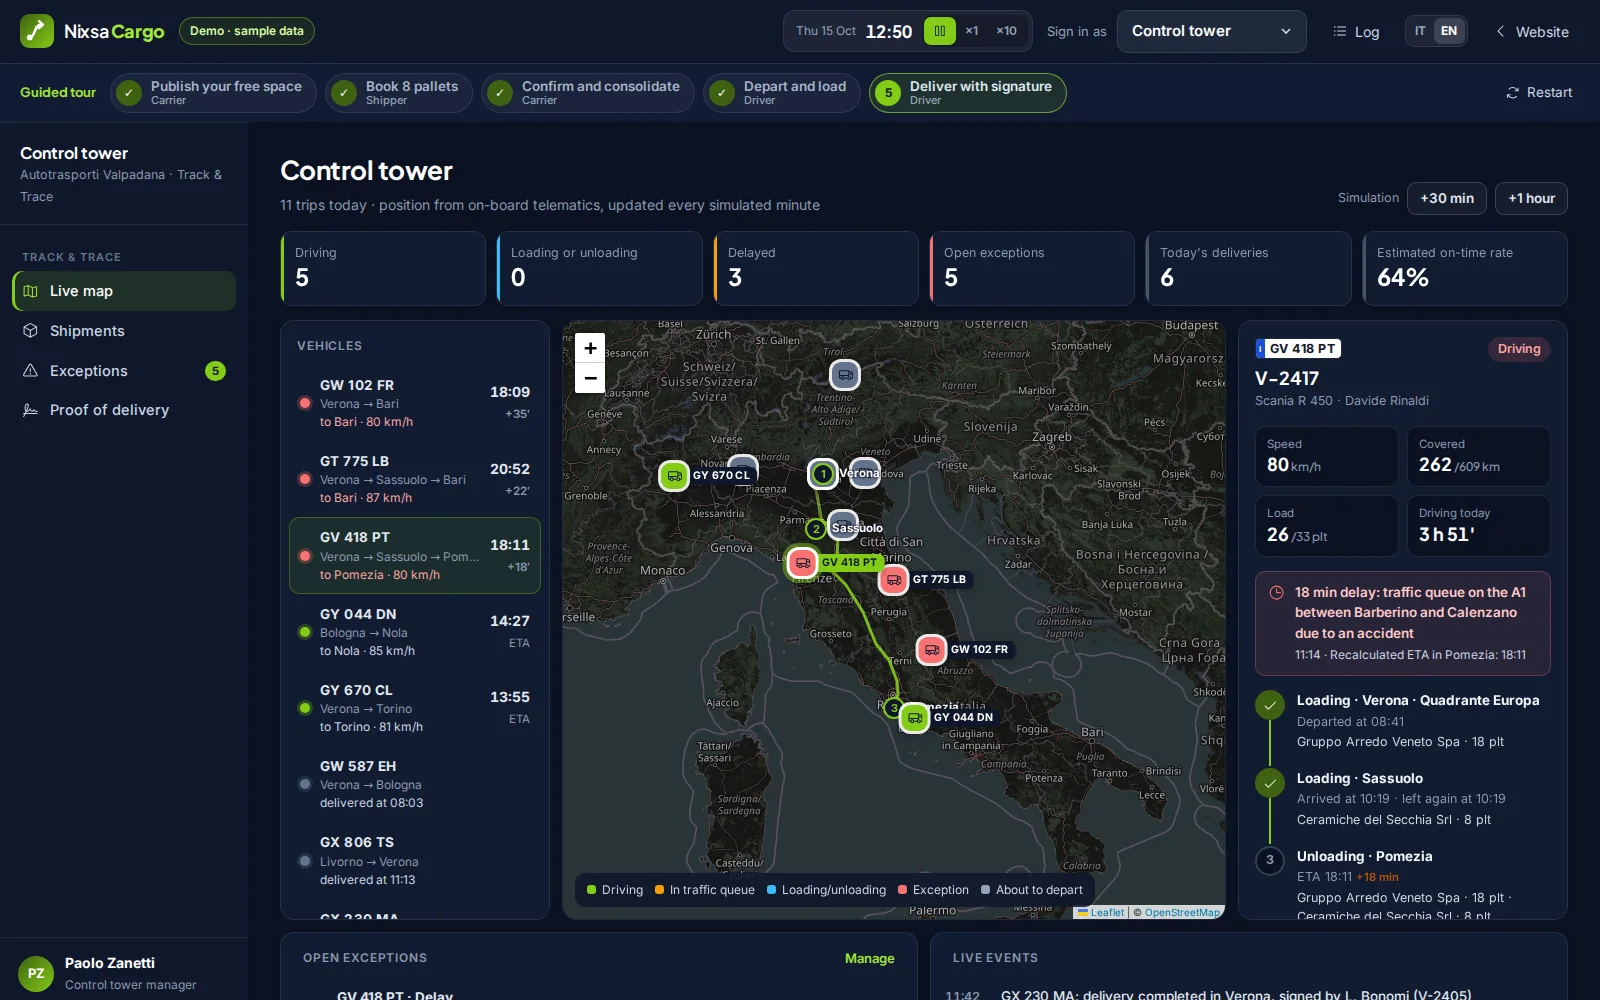Select vehicle GY 044 DN in list
1600x1000 pixels.
pos(415,632)
